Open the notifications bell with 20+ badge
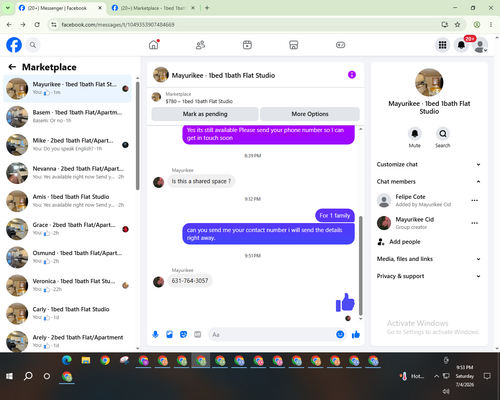 click(461, 45)
